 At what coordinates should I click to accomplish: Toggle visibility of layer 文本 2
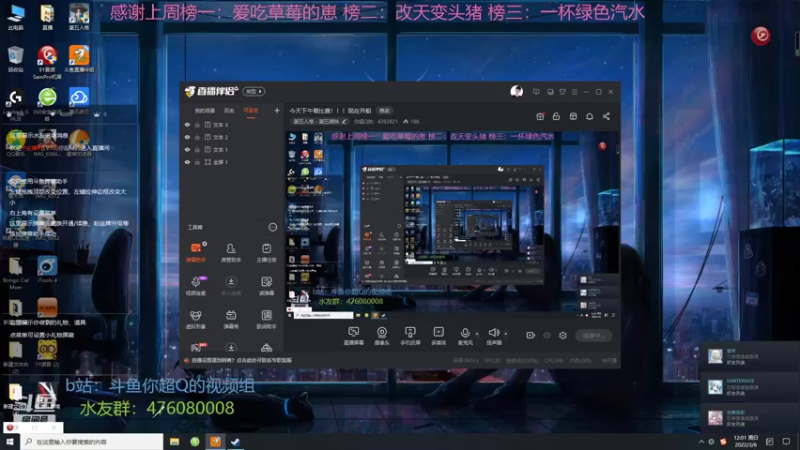[187, 137]
